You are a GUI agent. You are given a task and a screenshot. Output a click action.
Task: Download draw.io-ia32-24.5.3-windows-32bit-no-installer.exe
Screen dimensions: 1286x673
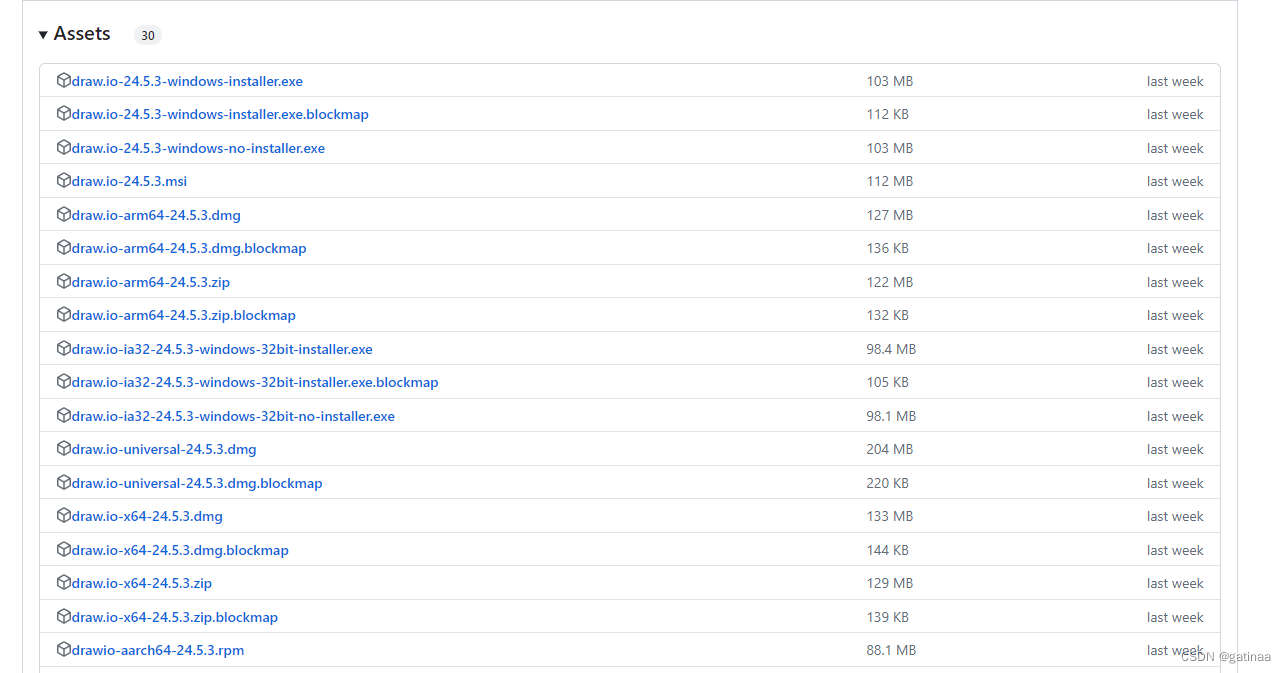click(233, 416)
